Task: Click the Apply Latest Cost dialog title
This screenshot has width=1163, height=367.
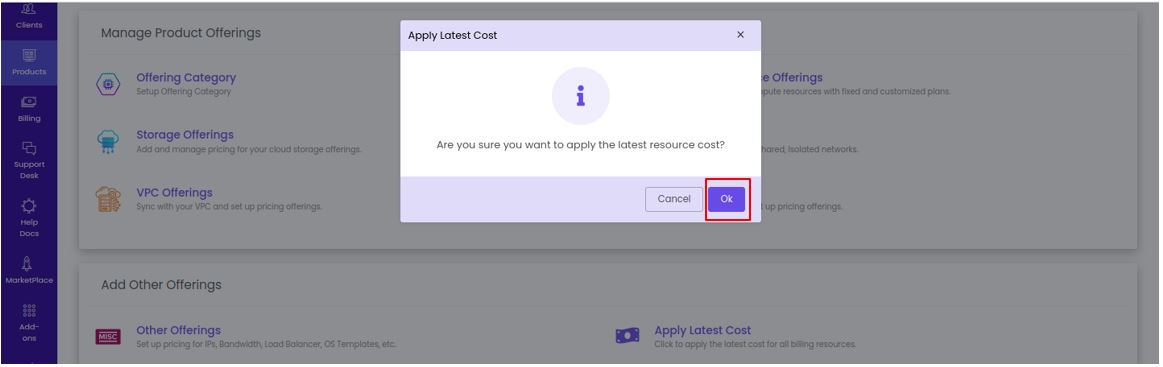Action: (x=452, y=35)
